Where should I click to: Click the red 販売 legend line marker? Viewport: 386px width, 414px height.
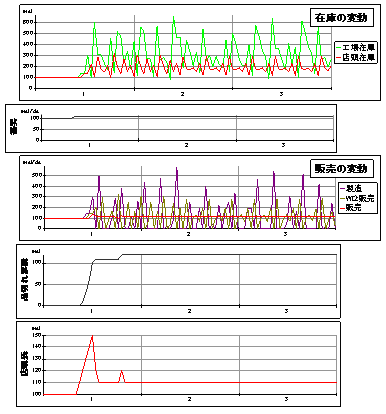pos(342,208)
